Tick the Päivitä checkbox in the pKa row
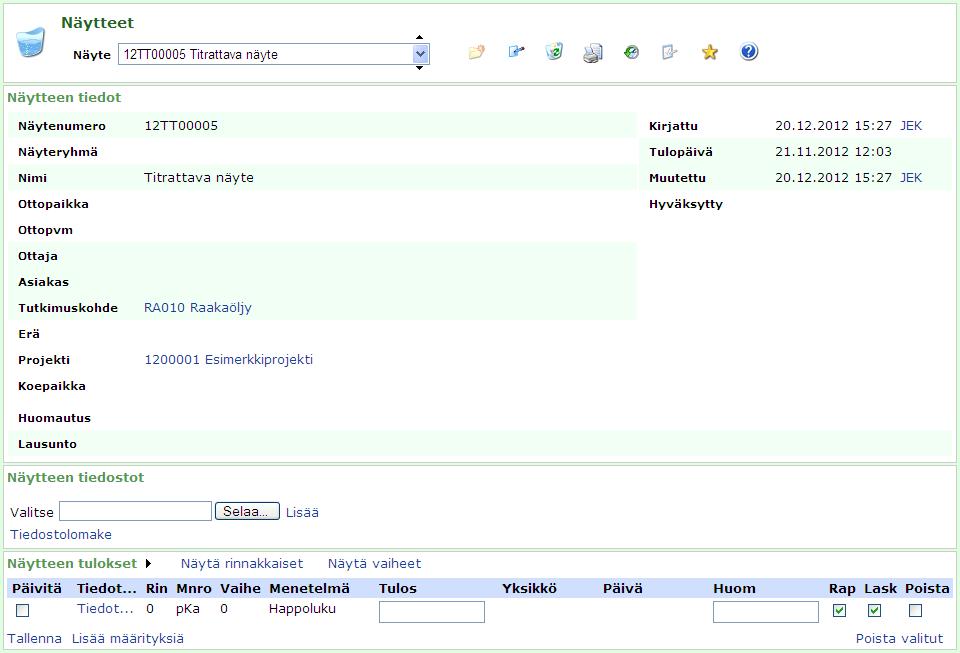This screenshot has height=653, width=960. click(23, 610)
